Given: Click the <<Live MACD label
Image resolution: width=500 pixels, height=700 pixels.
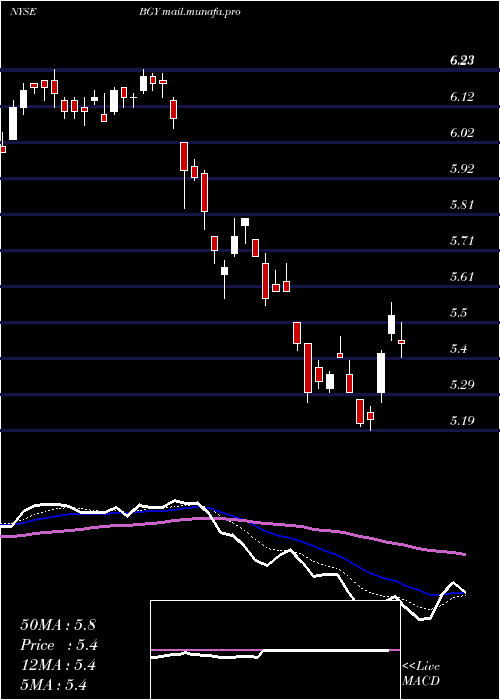Looking at the screenshot, I should click(421, 674).
